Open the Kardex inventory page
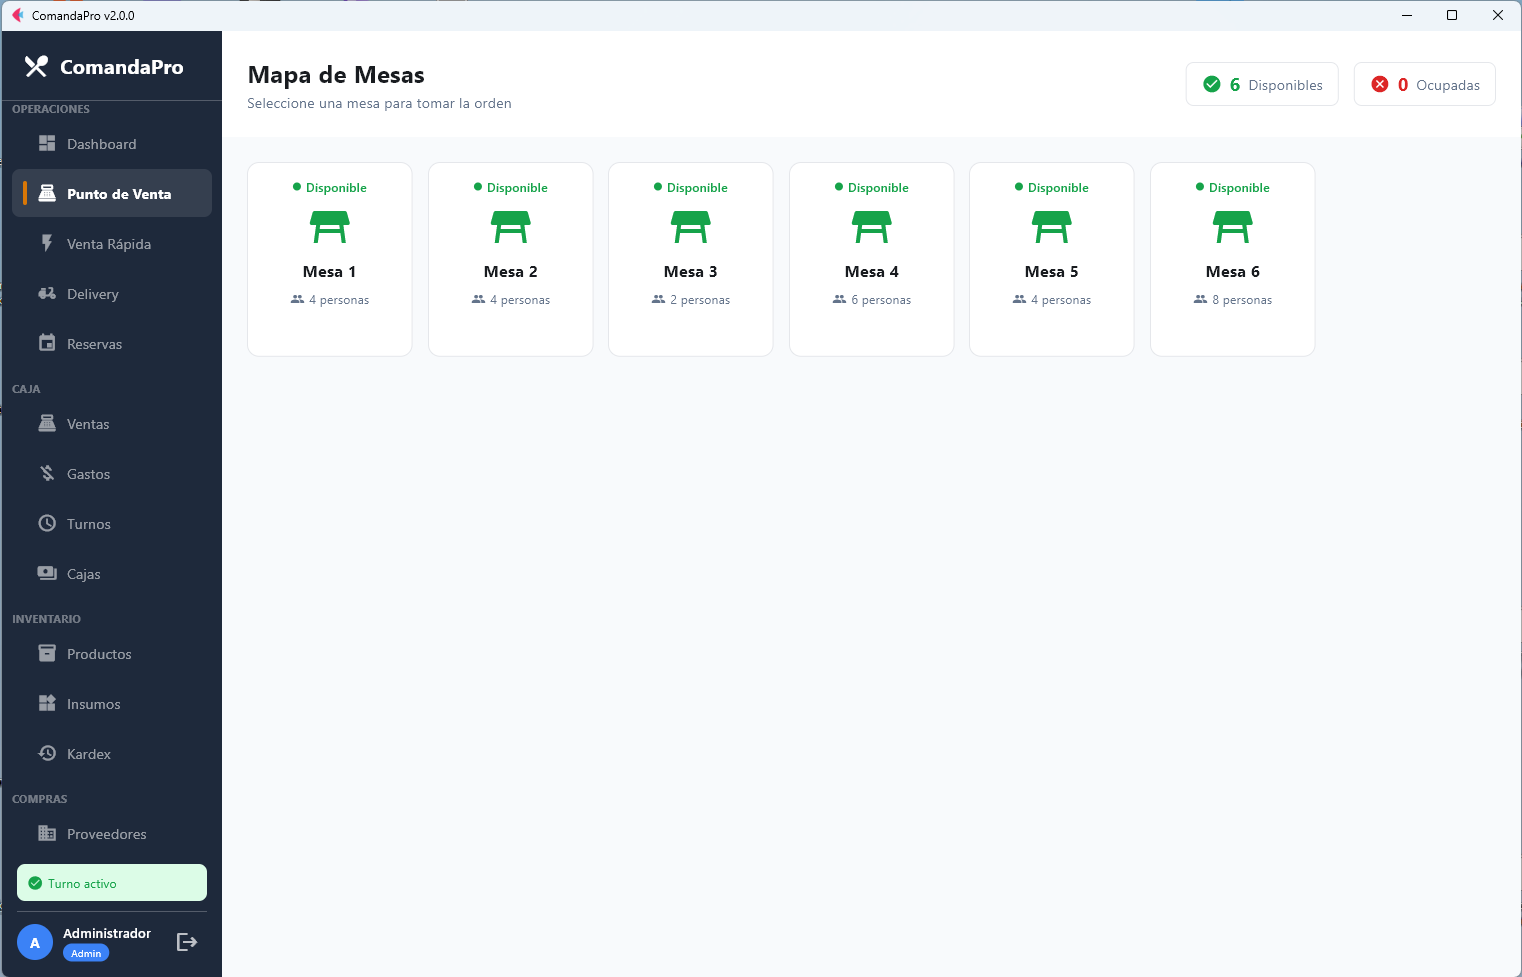This screenshot has width=1522, height=977. (x=112, y=753)
